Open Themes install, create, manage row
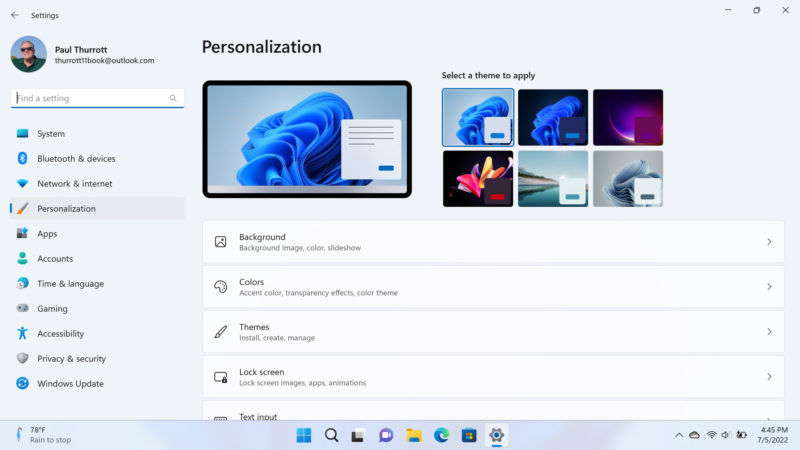This screenshot has width=800, height=450. pyautogui.click(x=493, y=332)
